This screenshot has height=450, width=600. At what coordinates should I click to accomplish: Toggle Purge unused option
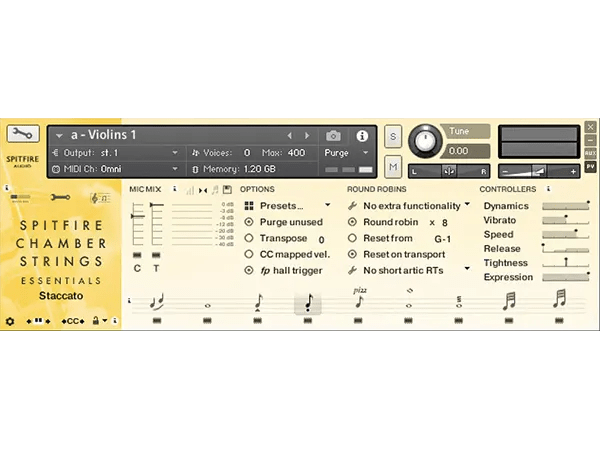tap(249, 222)
